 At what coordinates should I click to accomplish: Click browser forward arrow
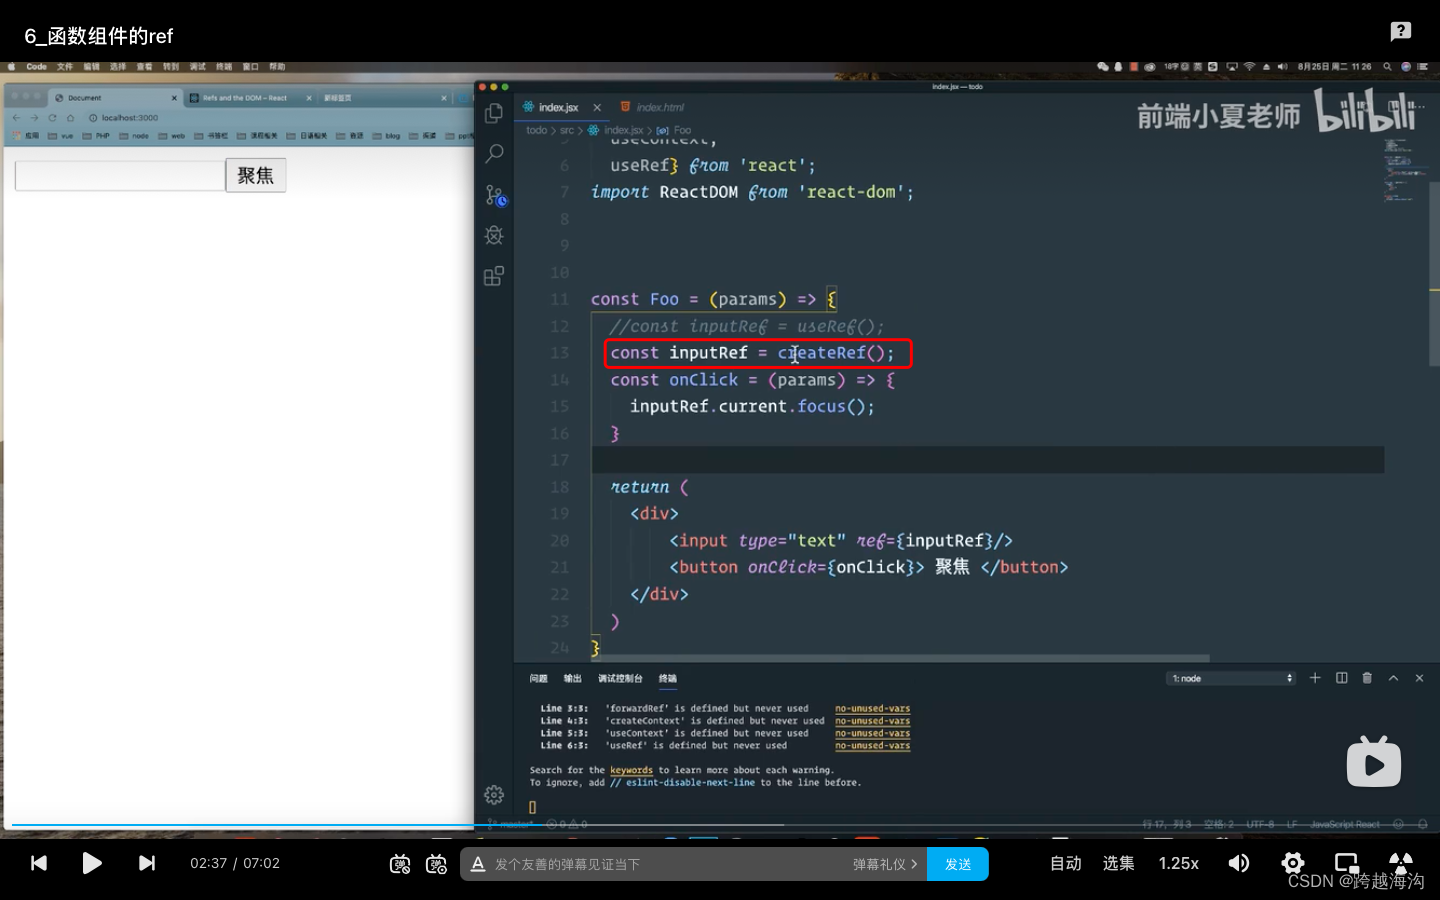point(34,117)
